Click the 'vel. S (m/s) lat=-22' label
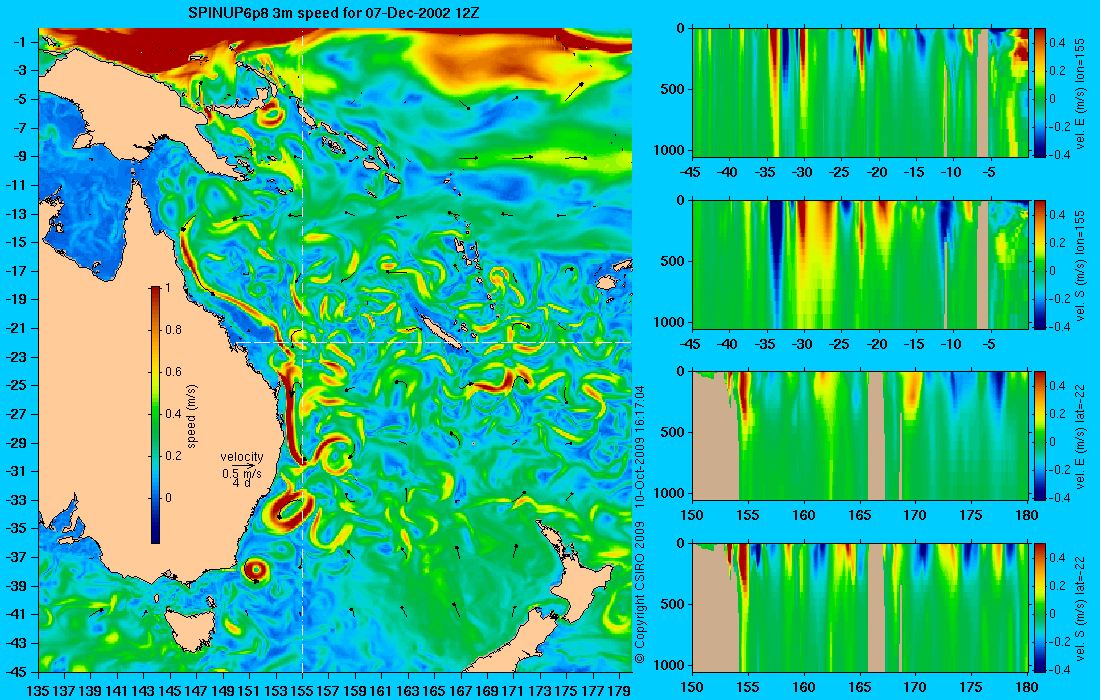This screenshot has height=700, width=1100. pos(1080,607)
